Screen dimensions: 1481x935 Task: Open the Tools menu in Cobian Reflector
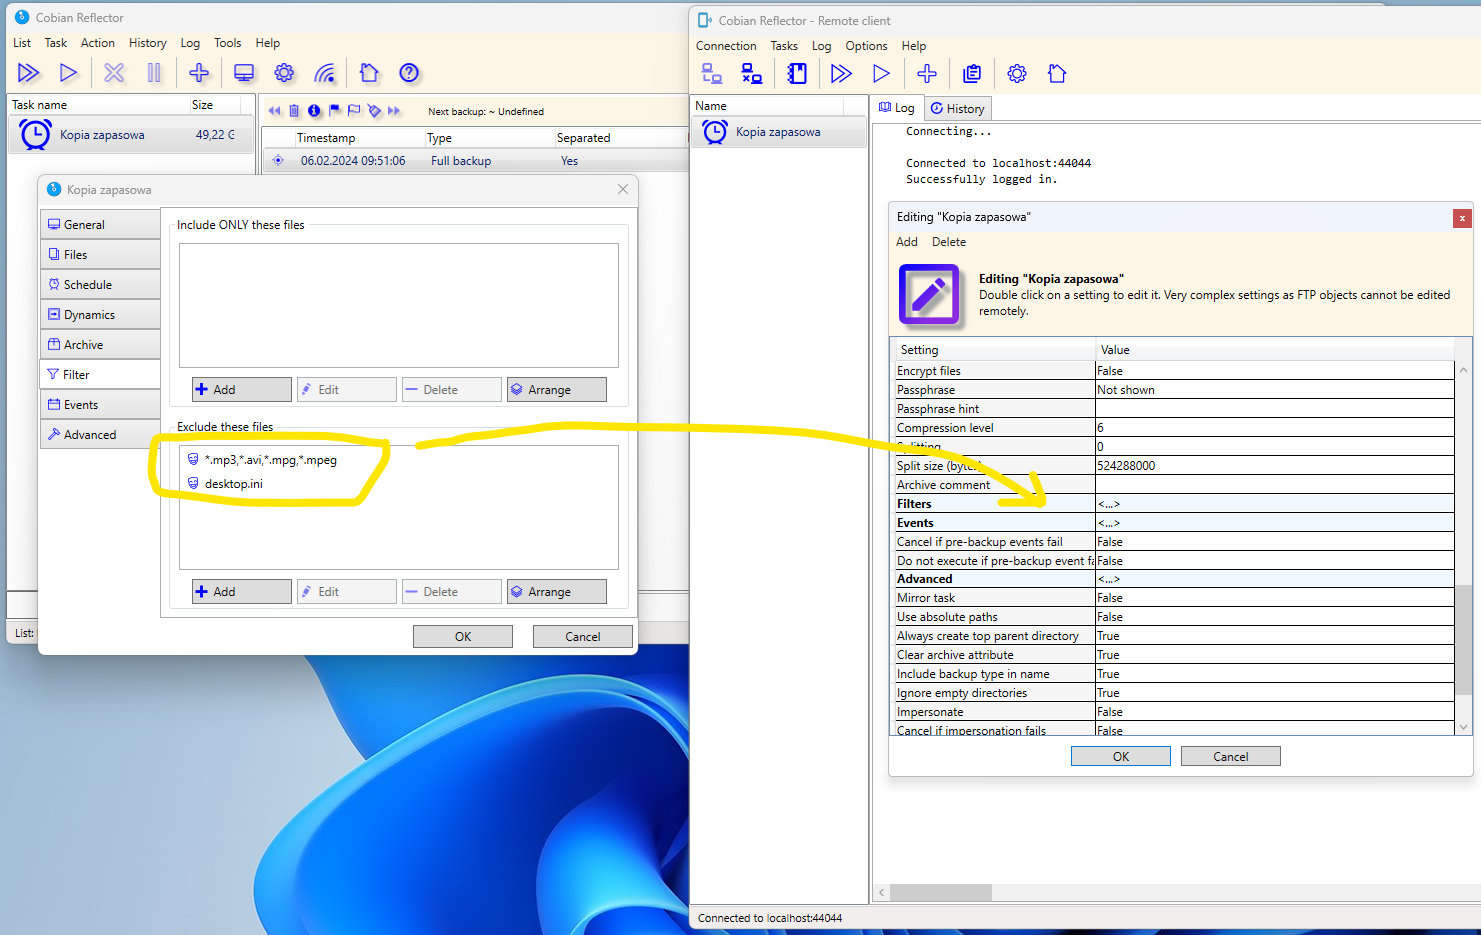tap(228, 43)
